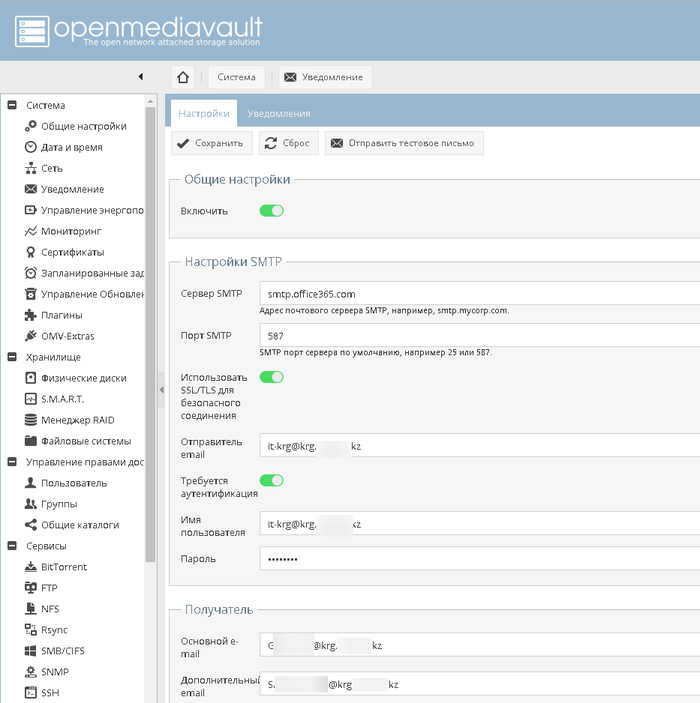Viewport: 700px width, 703px height.
Task: Click the Дополнительный email field
Action: [479, 684]
